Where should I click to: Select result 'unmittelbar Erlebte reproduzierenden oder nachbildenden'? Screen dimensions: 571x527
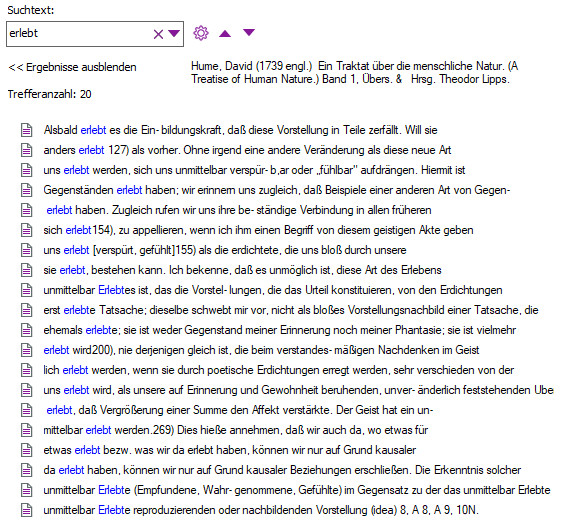coord(261,510)
